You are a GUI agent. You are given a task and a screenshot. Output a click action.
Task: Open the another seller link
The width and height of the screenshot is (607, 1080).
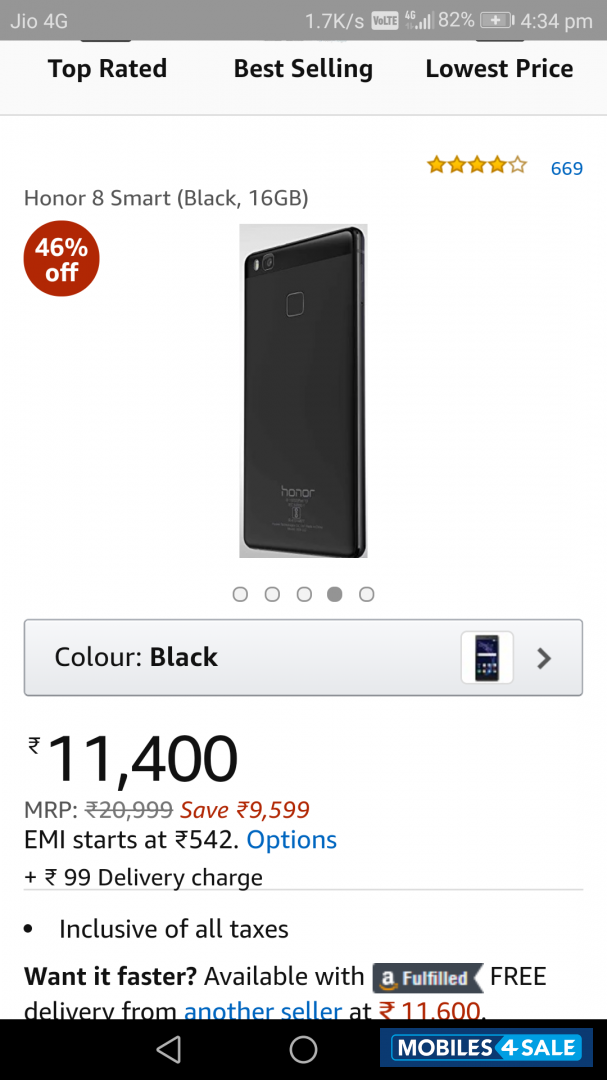click(262, 1011)
